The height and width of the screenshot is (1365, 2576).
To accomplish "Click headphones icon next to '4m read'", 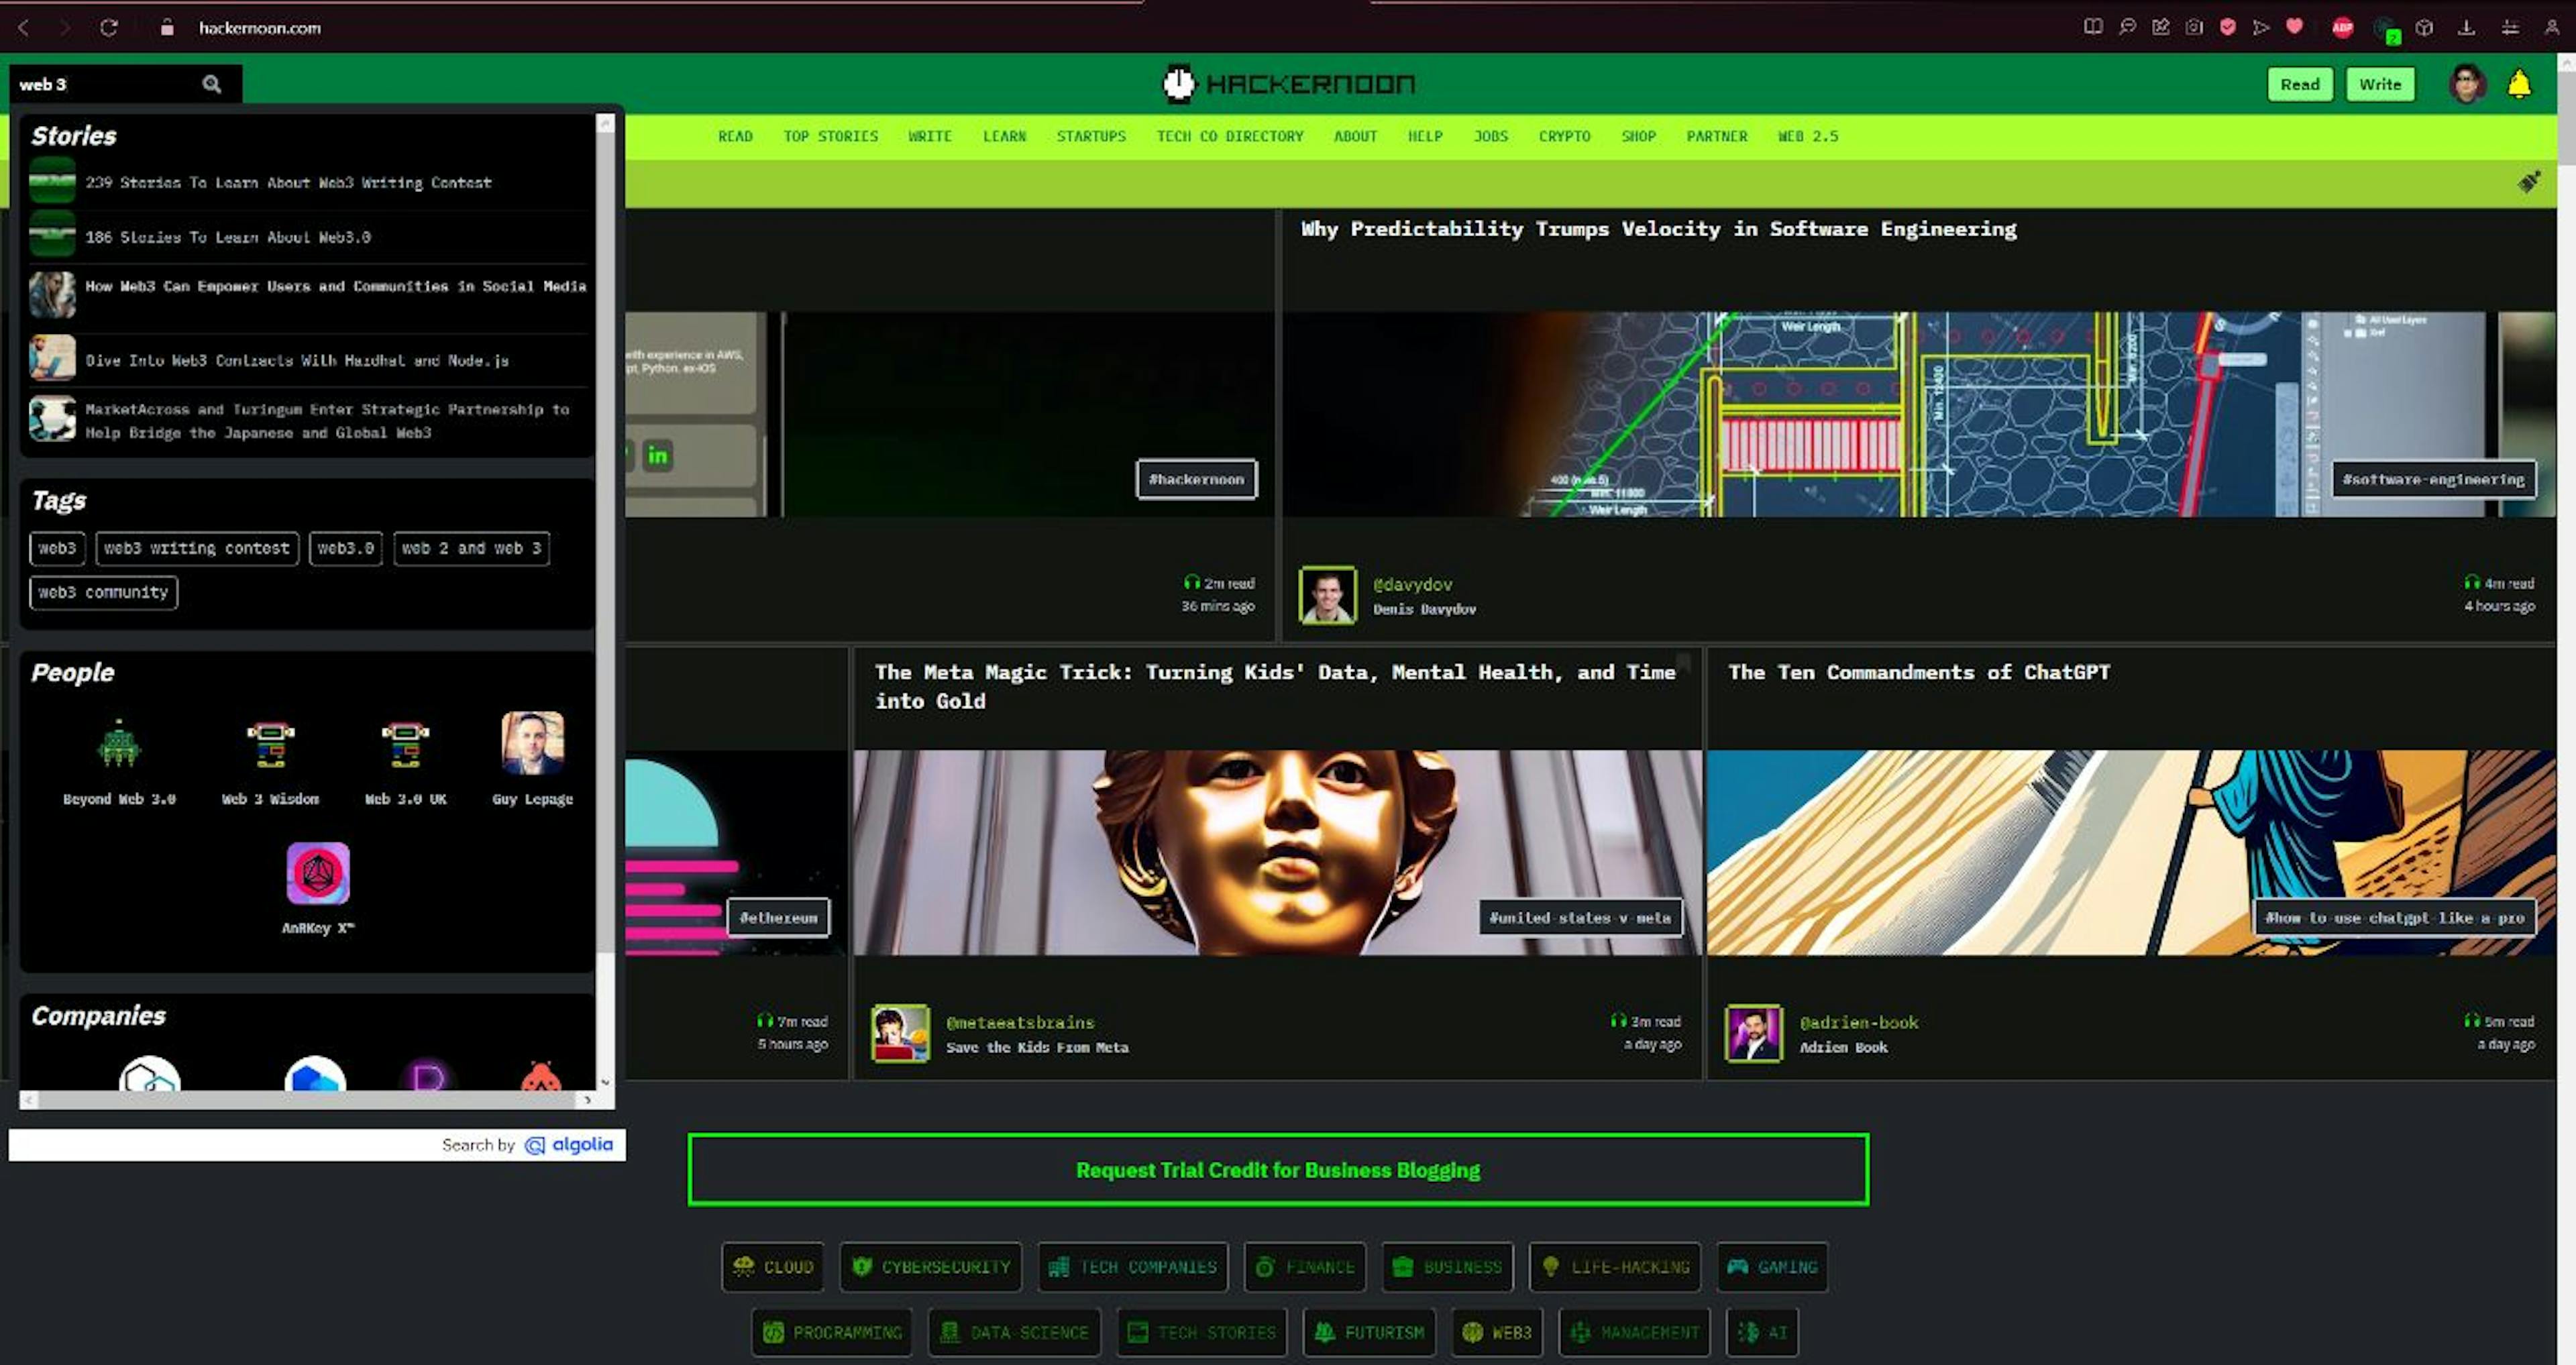I will click(2471, 582).
